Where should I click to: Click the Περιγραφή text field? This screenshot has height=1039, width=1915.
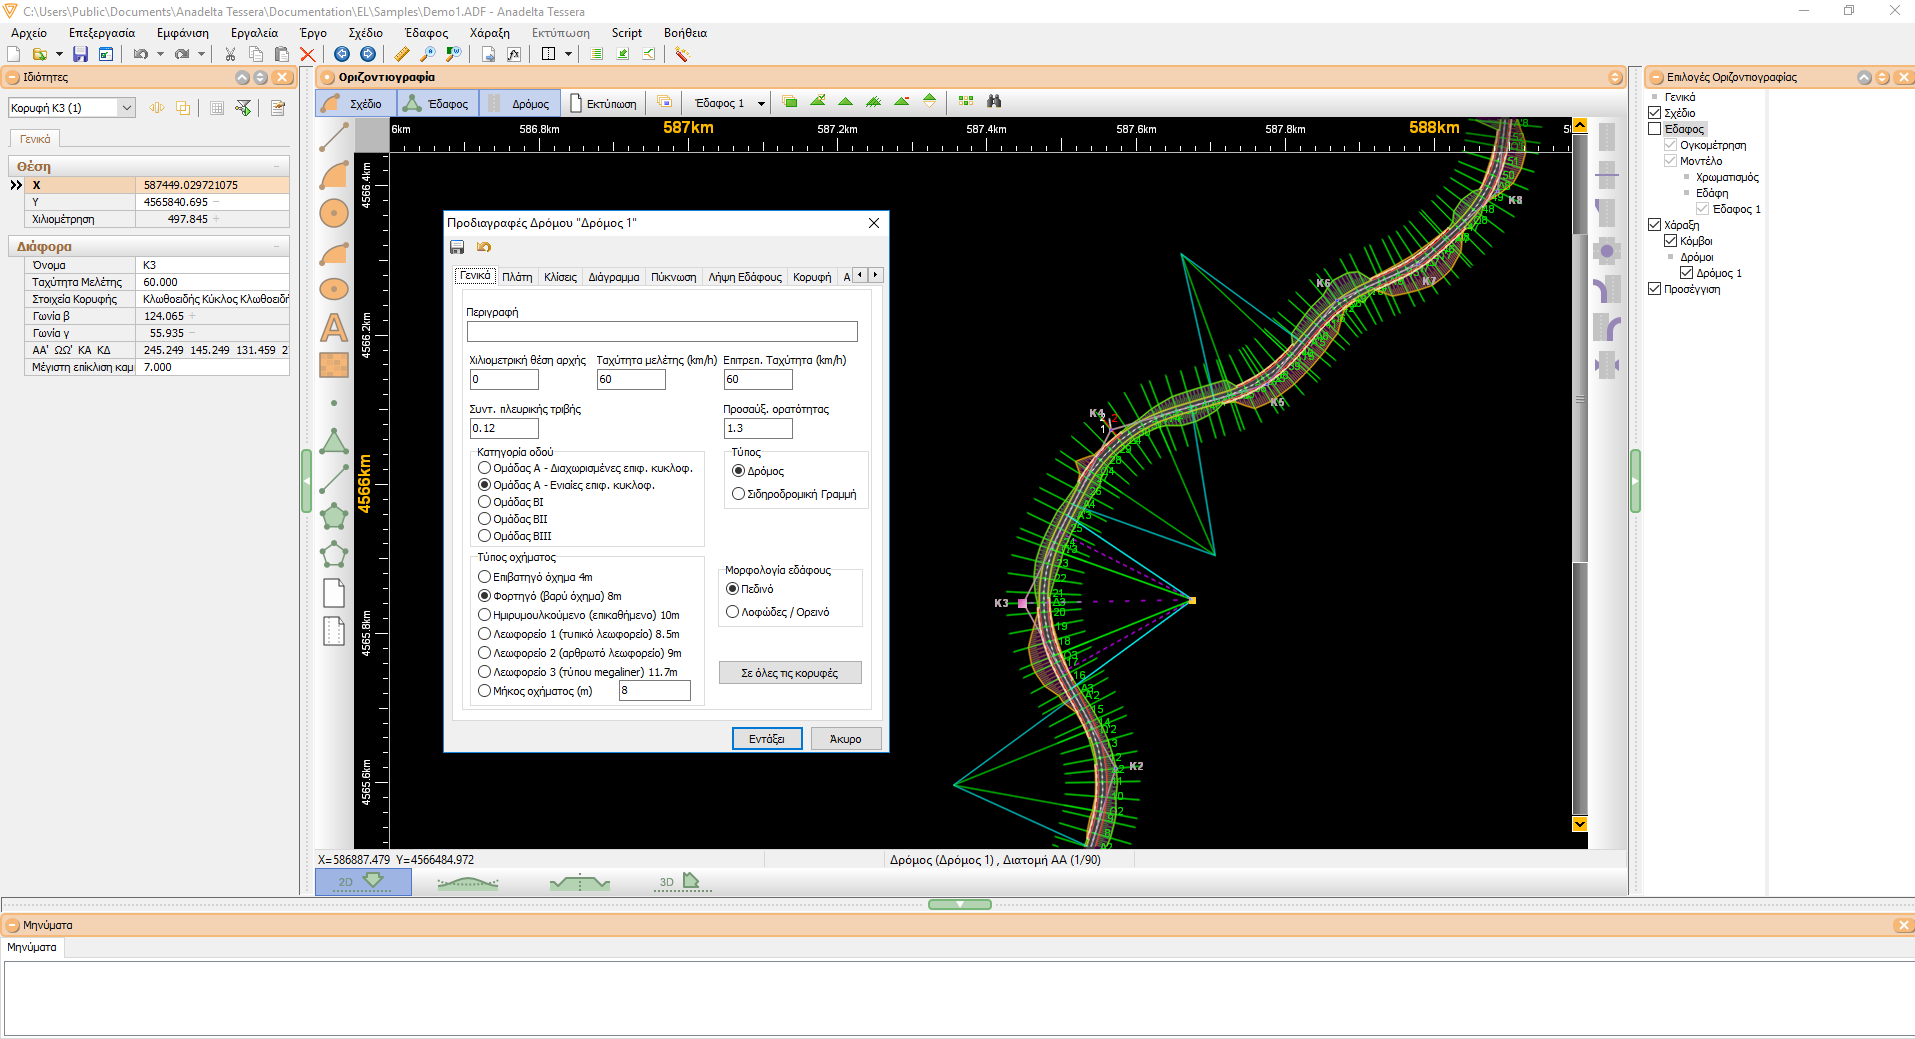click(662, 331)
